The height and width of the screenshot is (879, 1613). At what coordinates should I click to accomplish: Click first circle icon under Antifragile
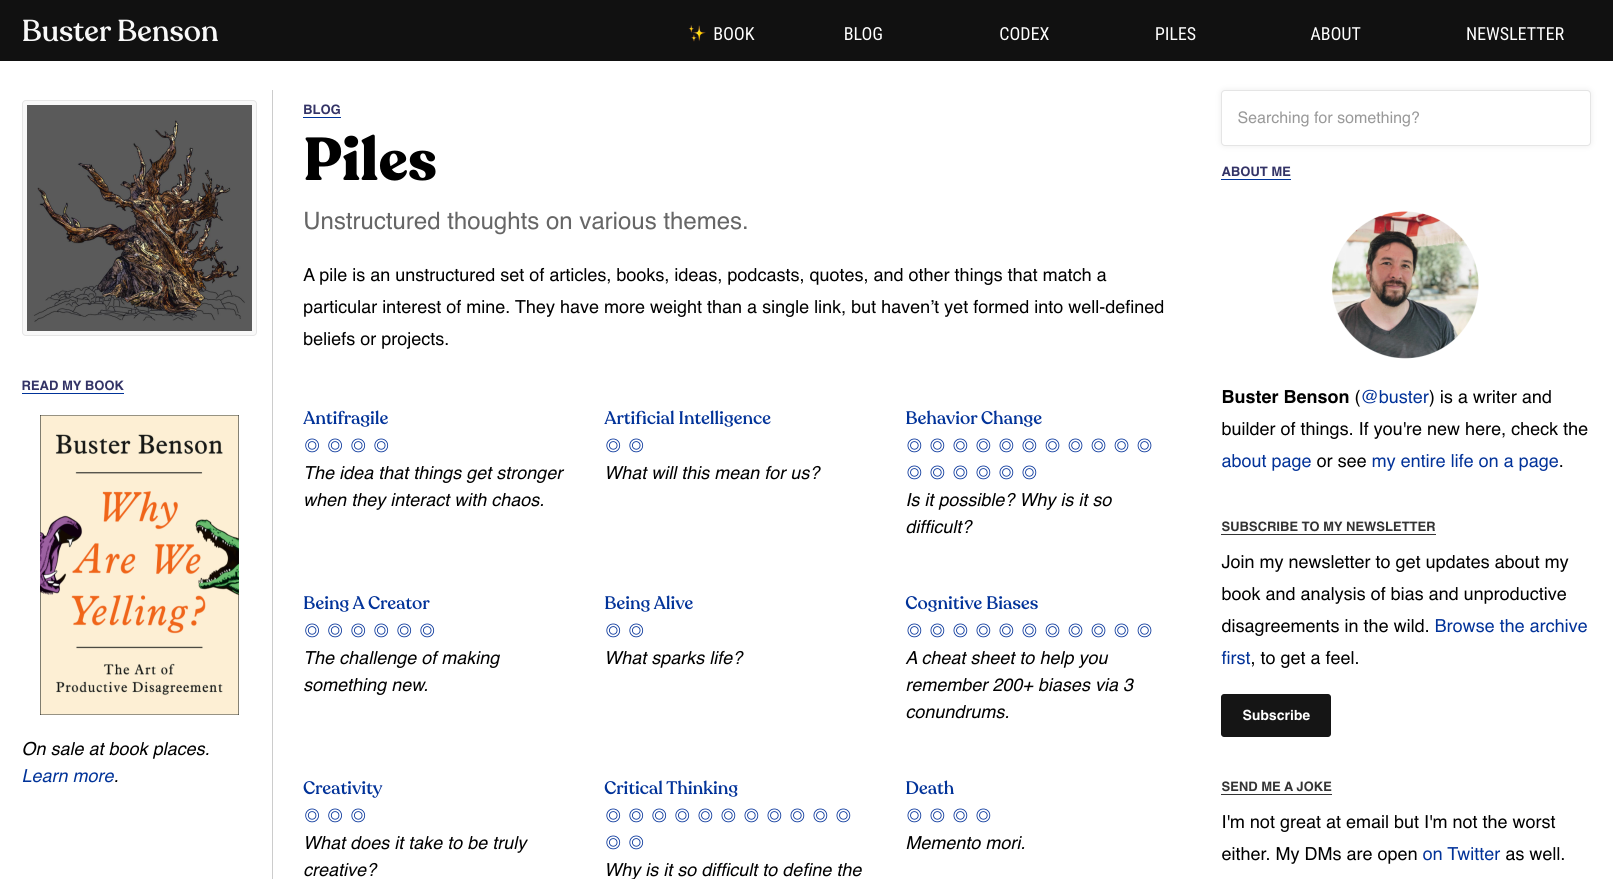click(312, 446)
